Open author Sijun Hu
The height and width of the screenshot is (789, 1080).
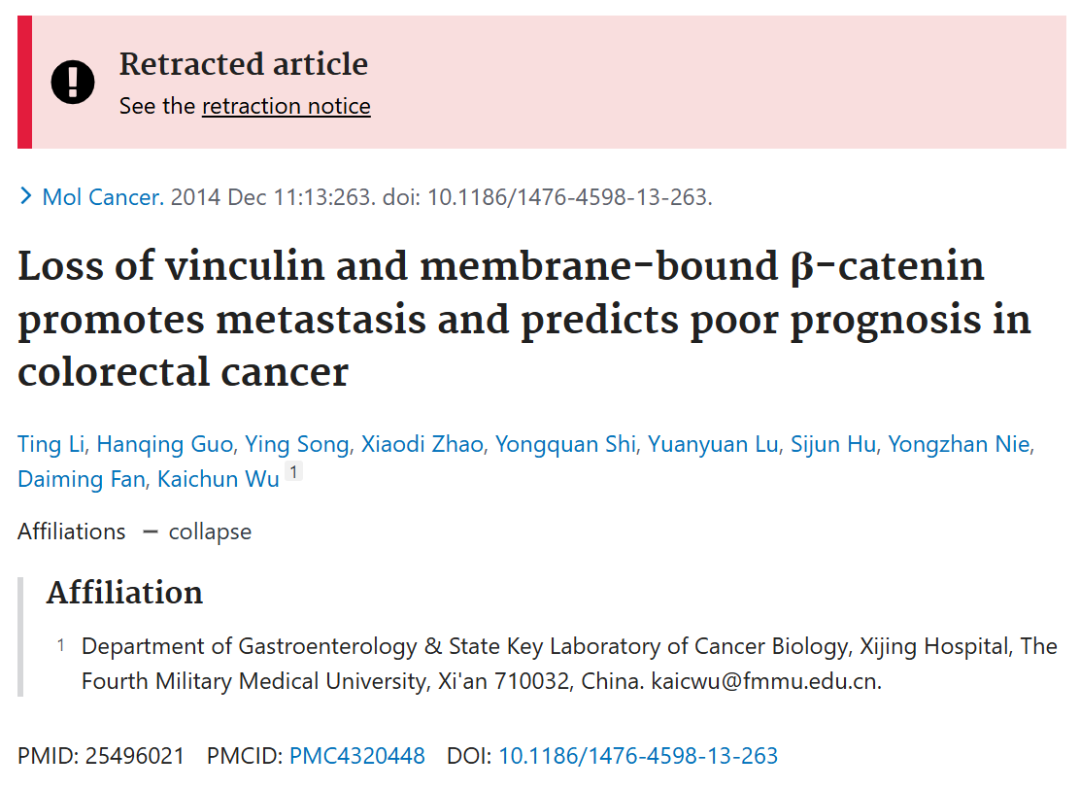click(833, 444)
